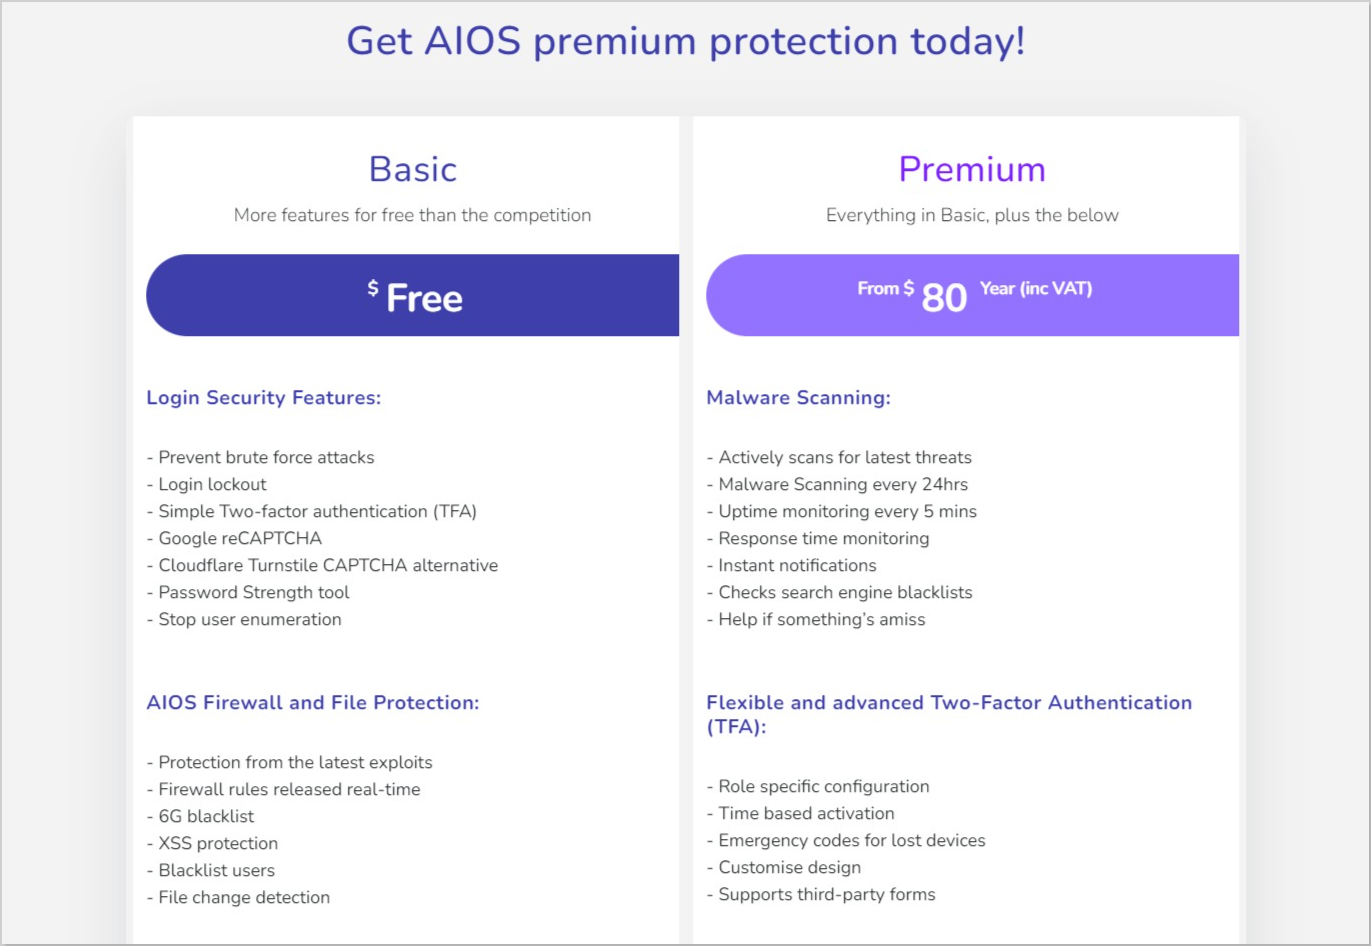Select the File change detection item

pos(242,897)
